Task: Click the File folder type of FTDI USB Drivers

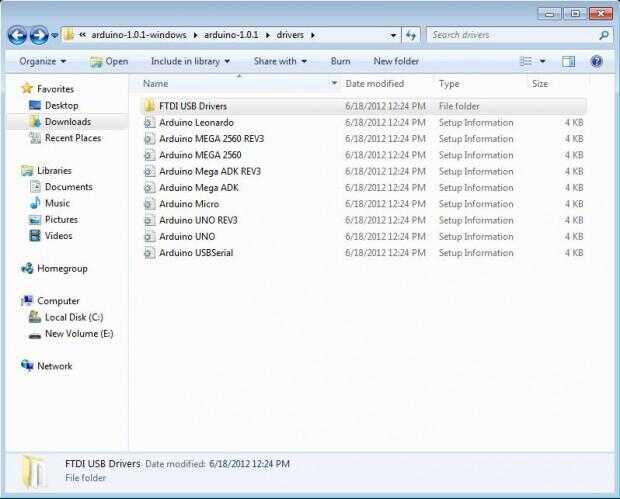Action: pyautogui.click(x=459, y=106)
